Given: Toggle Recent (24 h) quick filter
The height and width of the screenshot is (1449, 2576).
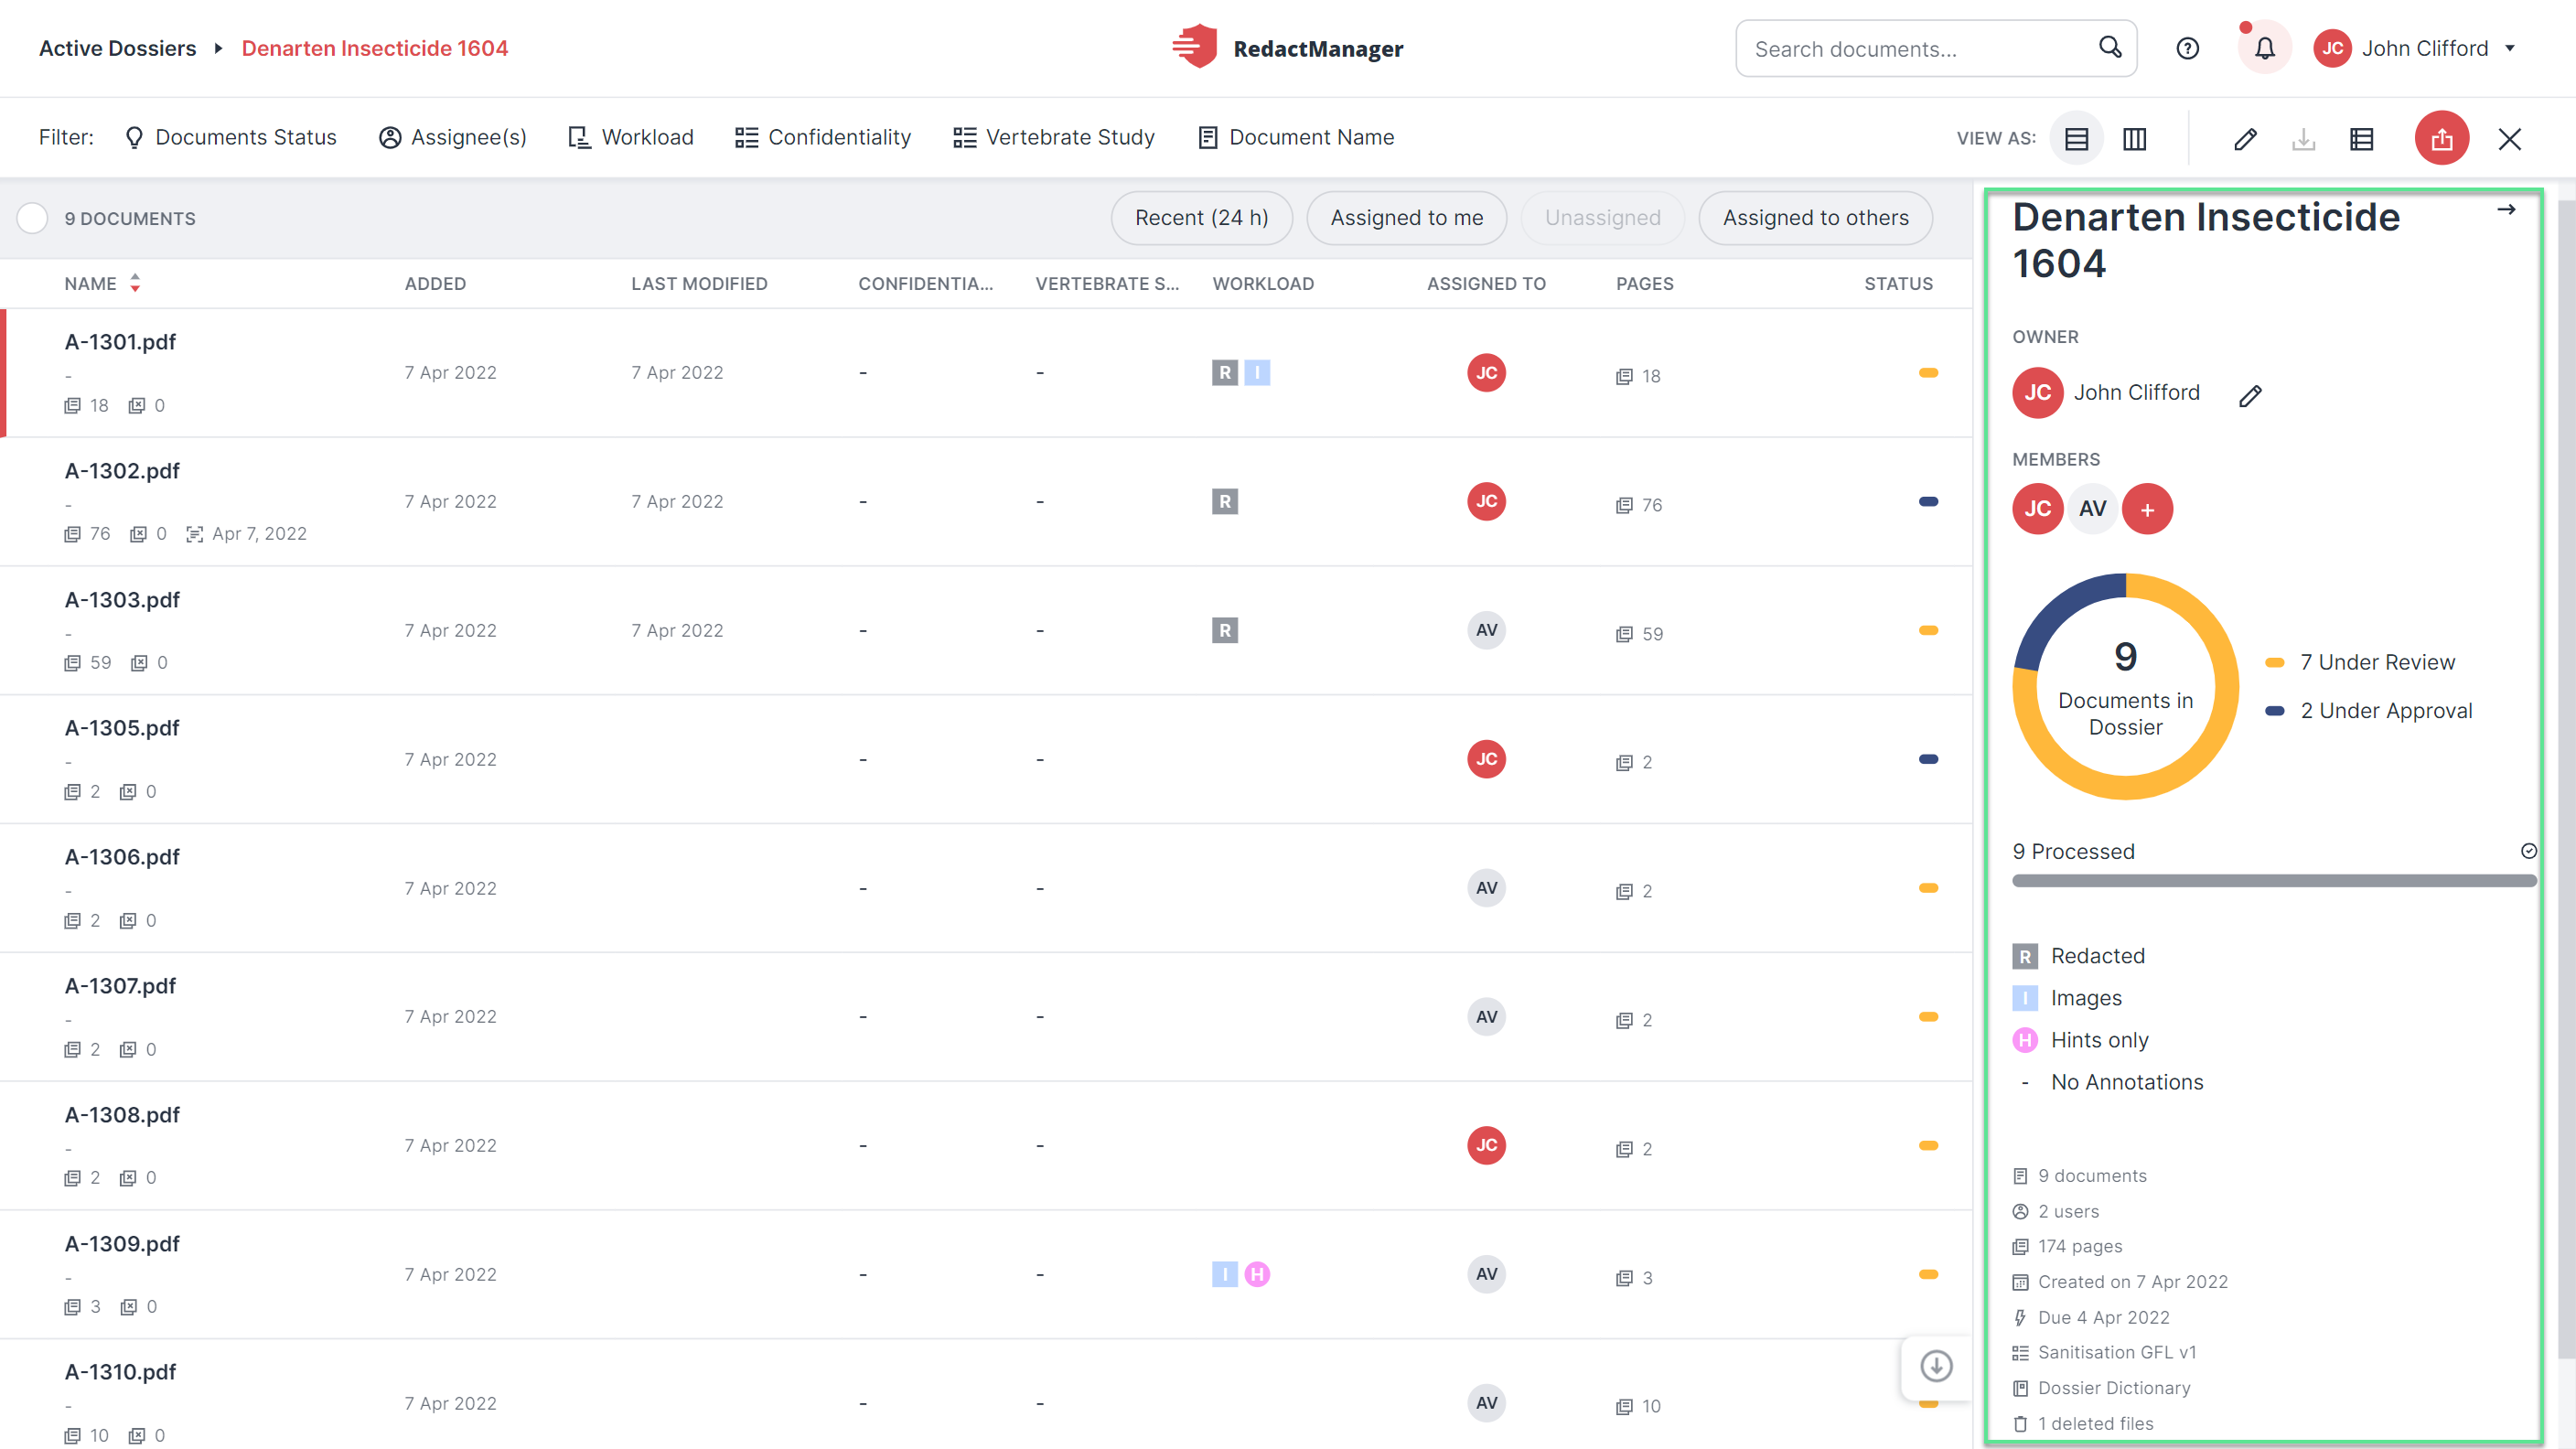Looking at the screenshot, I should pos(1201,218).
